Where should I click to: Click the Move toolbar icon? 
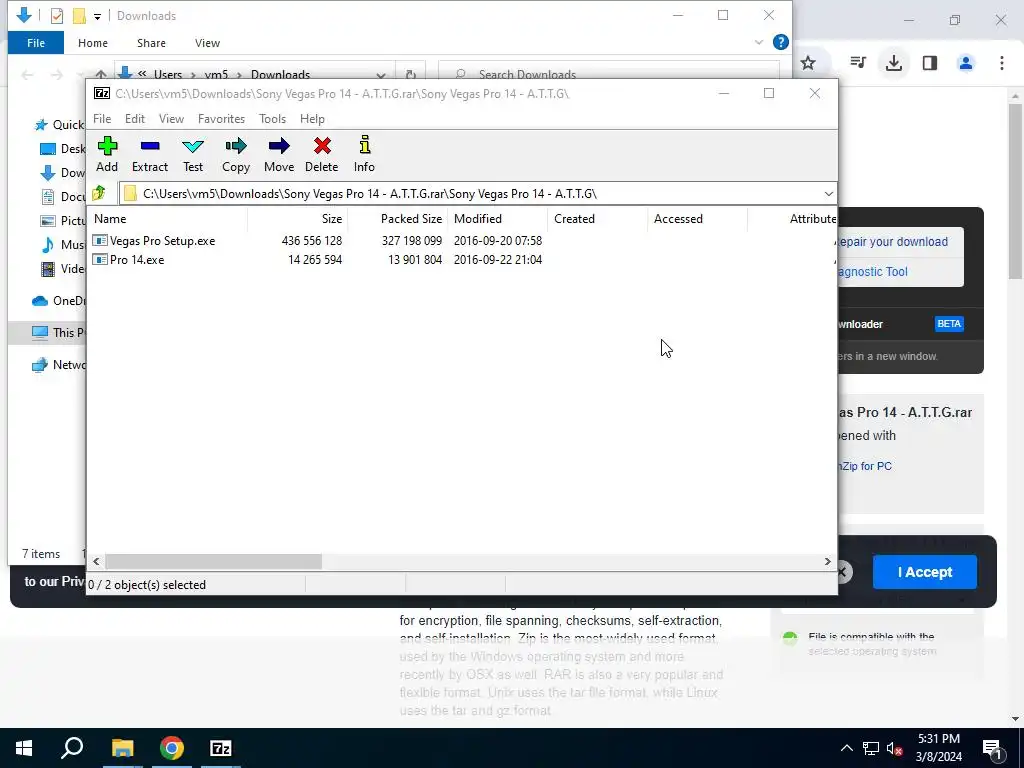[x=279, y=154]
